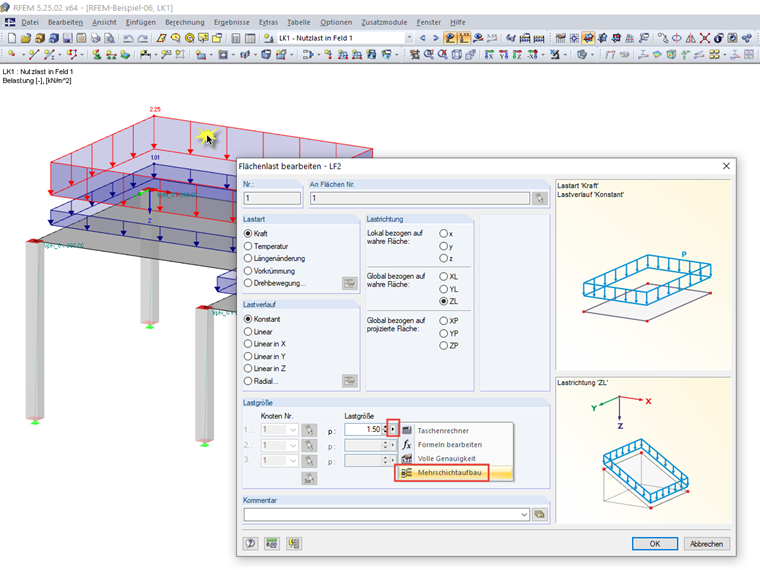Open the Hilfe menu

(x=458, y=22)
